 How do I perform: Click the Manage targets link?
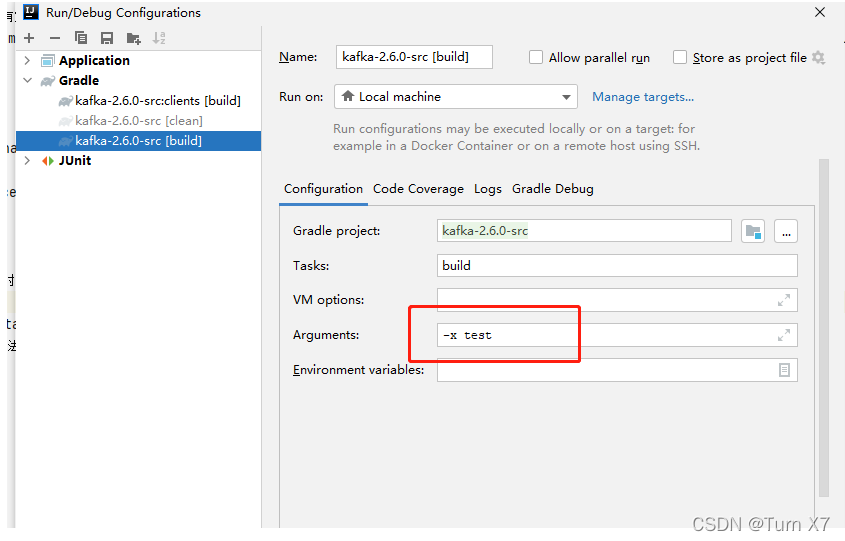(643, 97)
